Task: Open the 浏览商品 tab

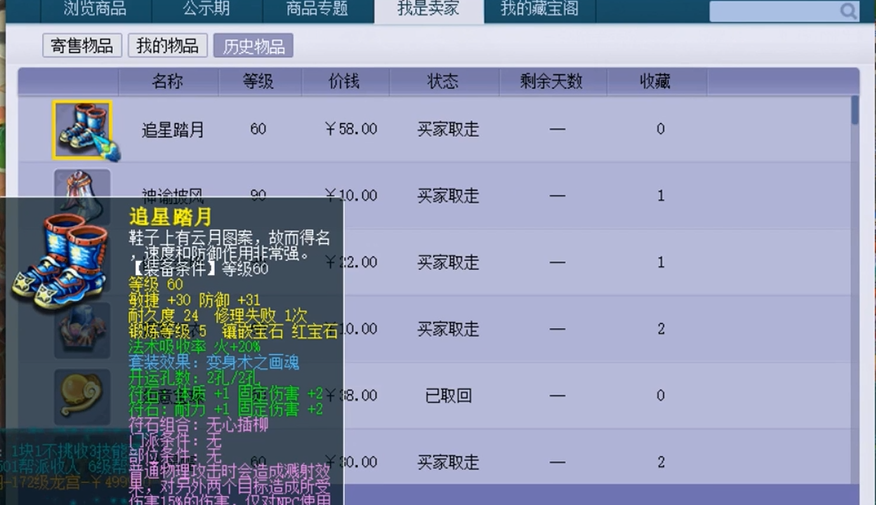Action: click(x=95, y=9)
